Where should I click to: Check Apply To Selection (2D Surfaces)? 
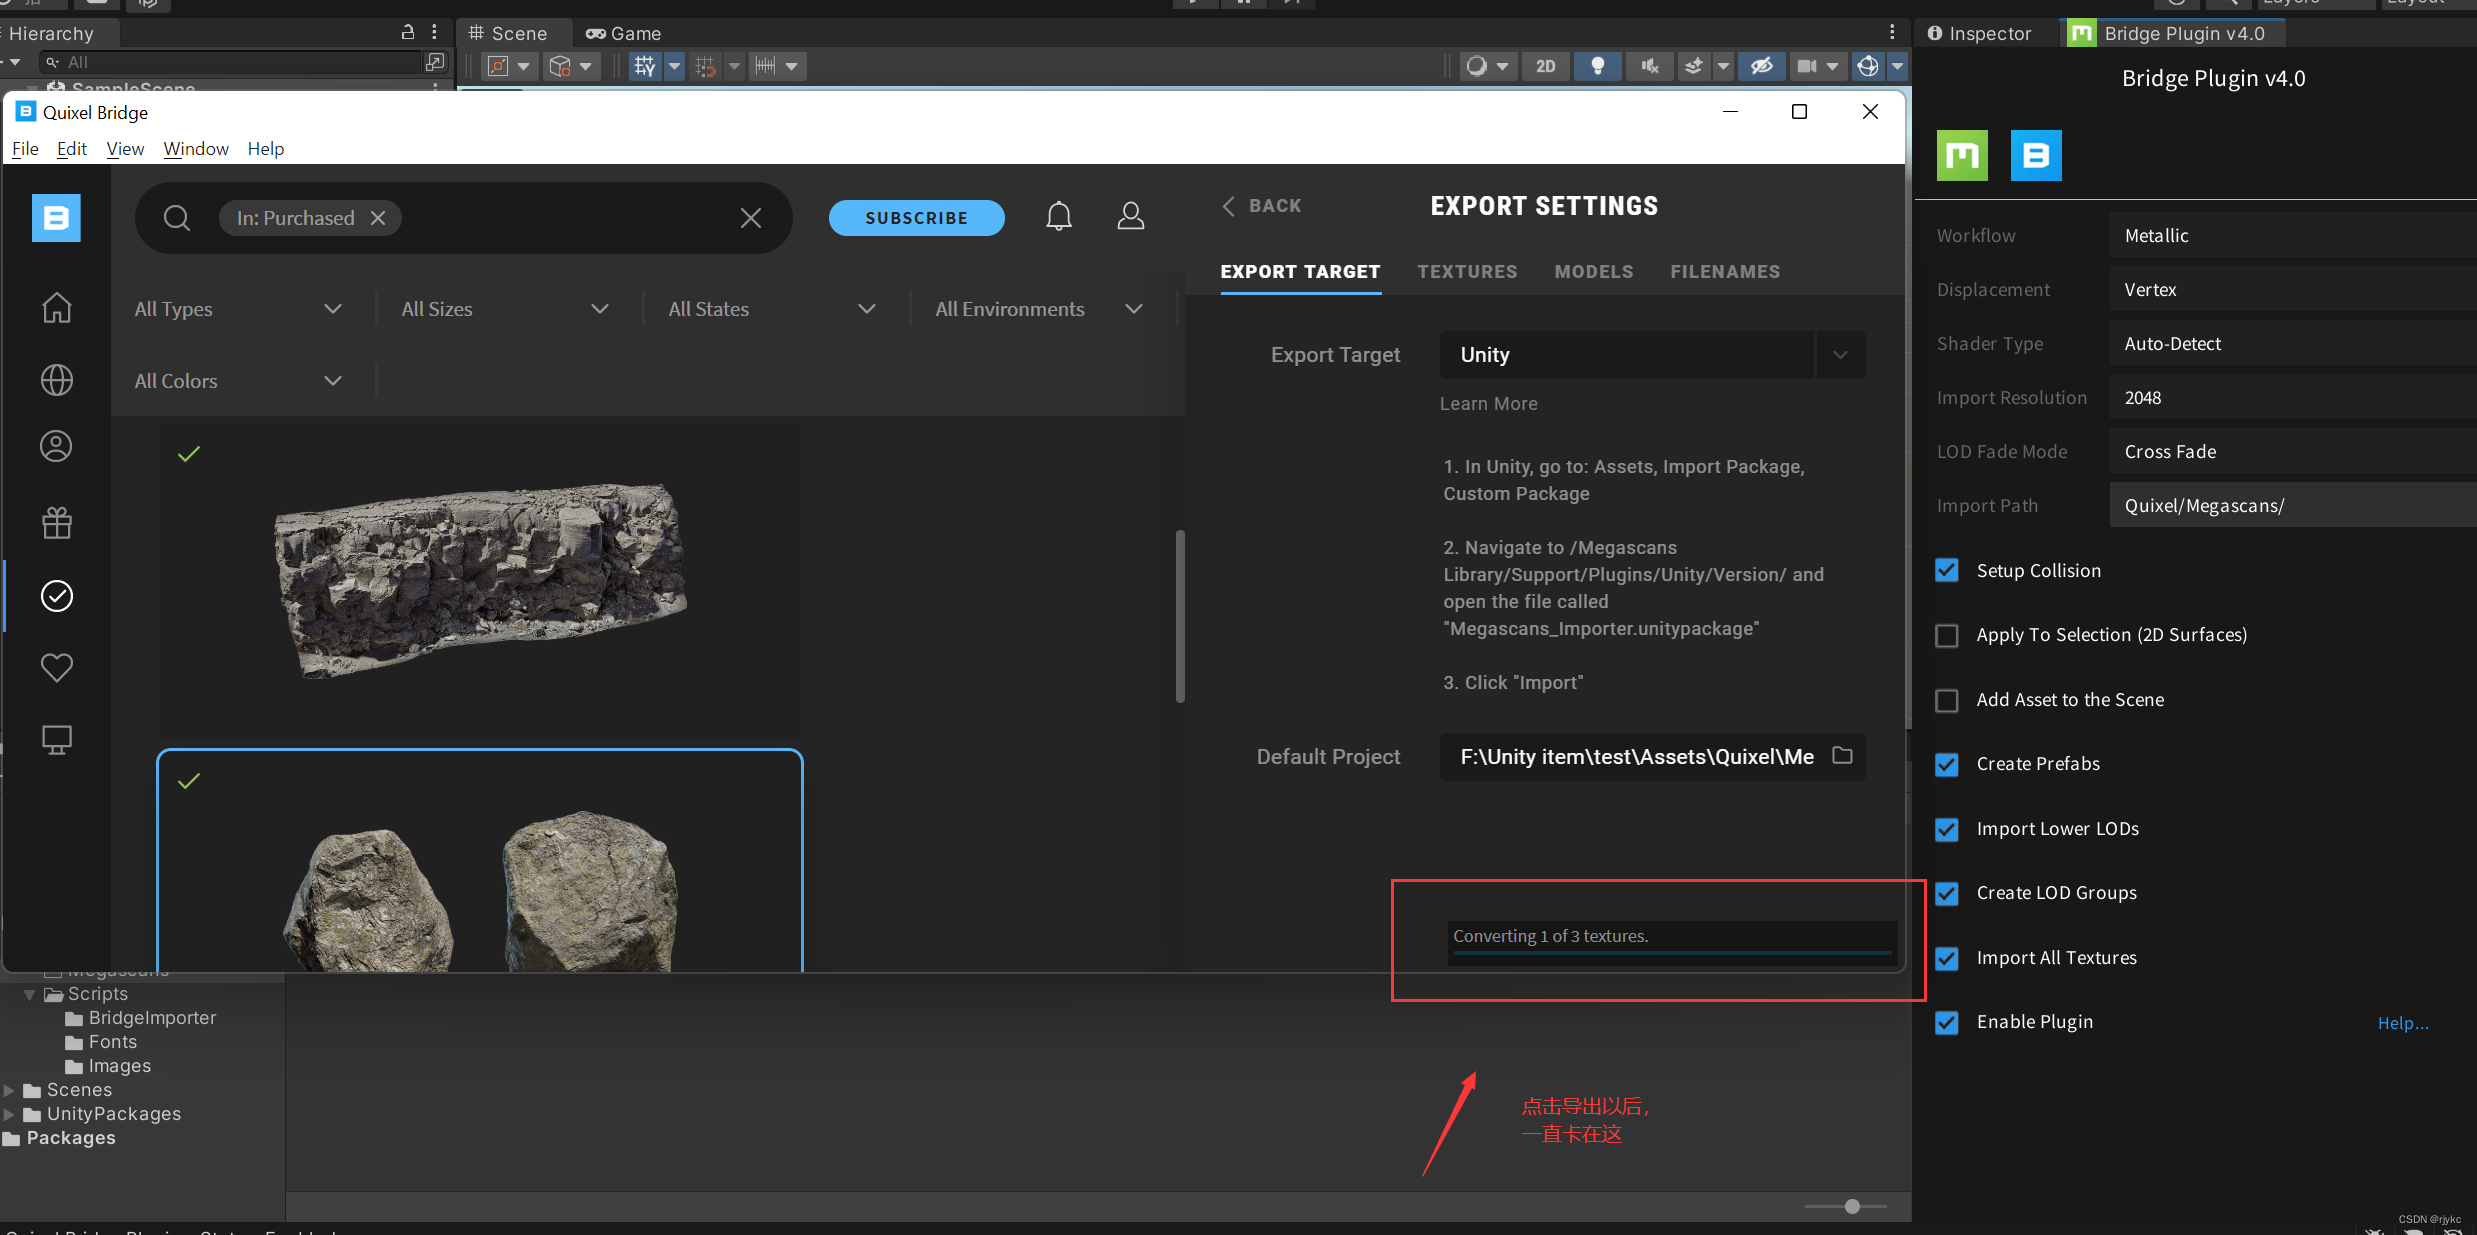pos(1946,636)
